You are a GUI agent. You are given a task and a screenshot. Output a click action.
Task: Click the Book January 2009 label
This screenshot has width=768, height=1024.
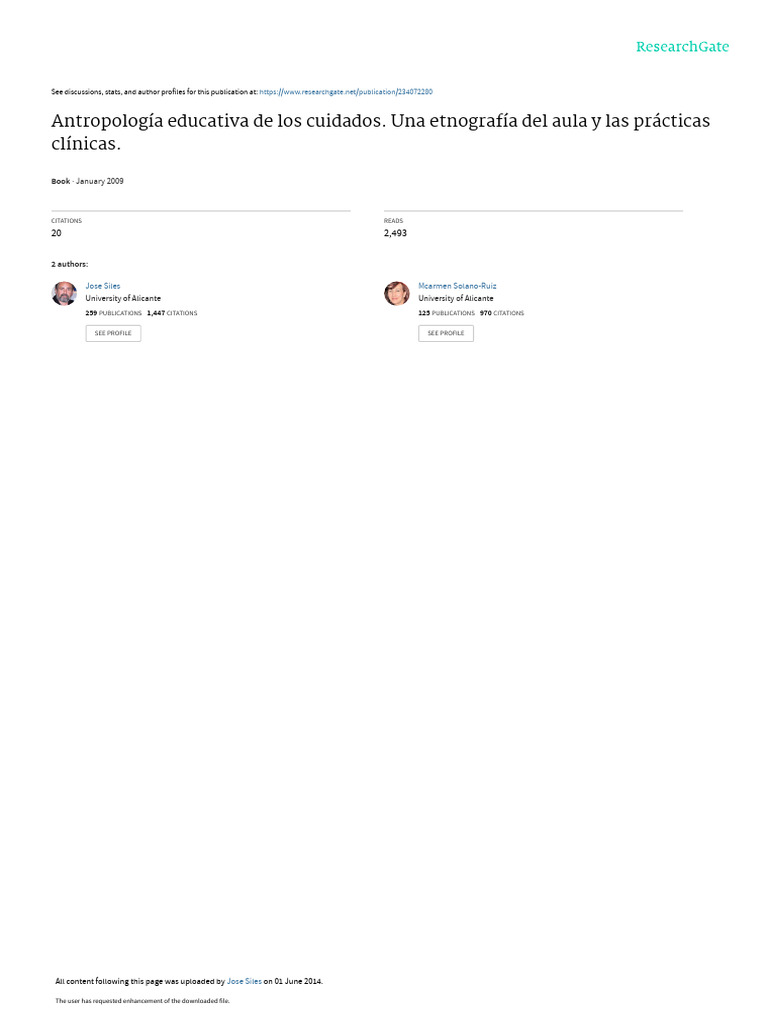[88, 182]
